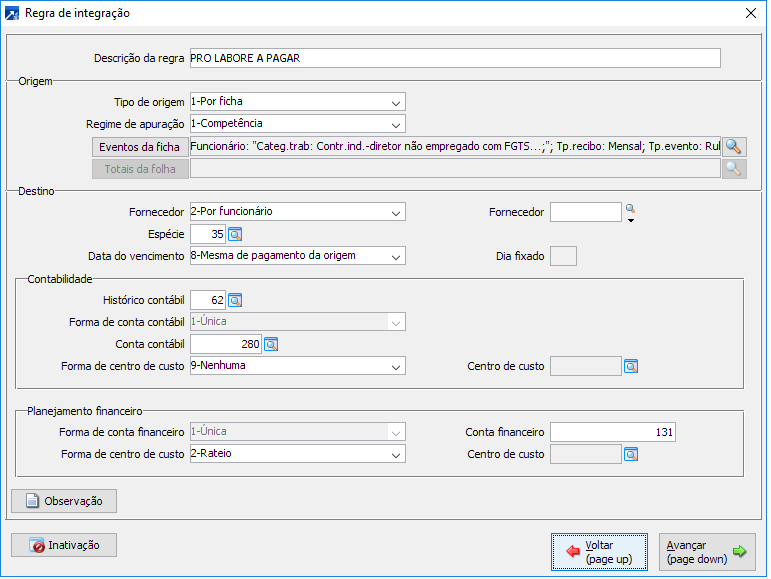Image resolution: width=771 pixels, height=579 pixels.
Task: Open Centro de custo lookup in Contabilidade
Action: click(631, 366)
